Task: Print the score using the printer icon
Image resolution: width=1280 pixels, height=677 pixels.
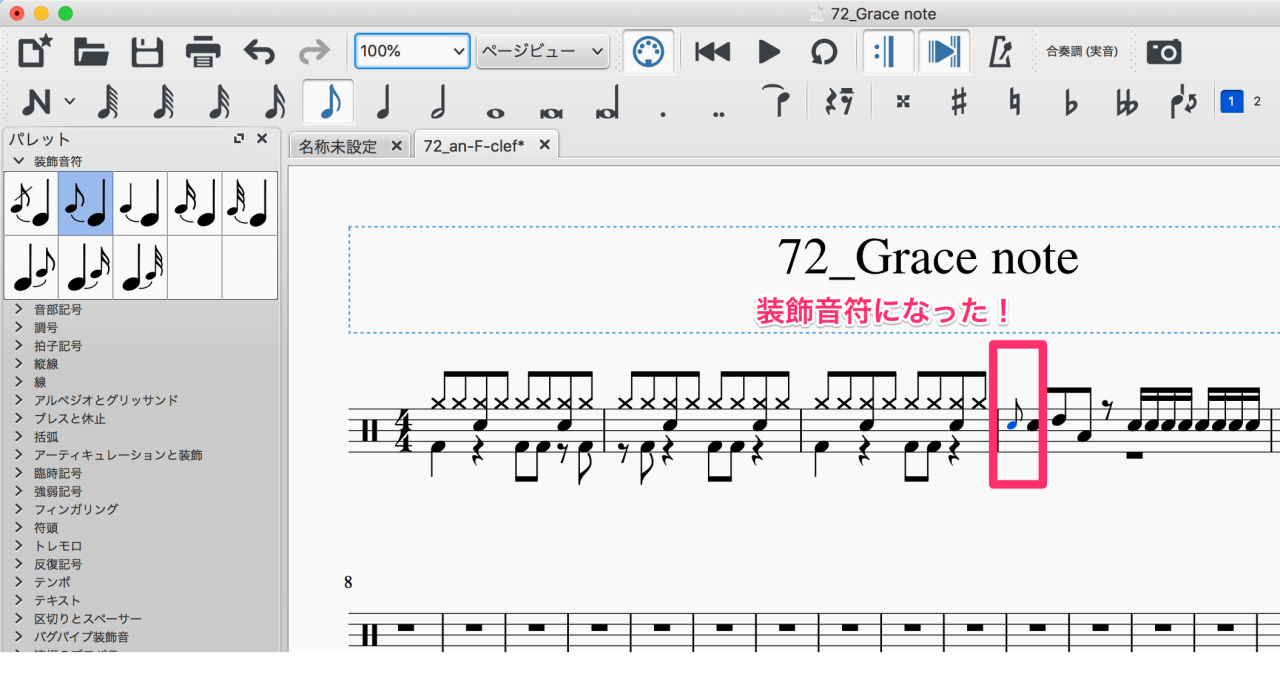Action: click(x=203, y=51)
